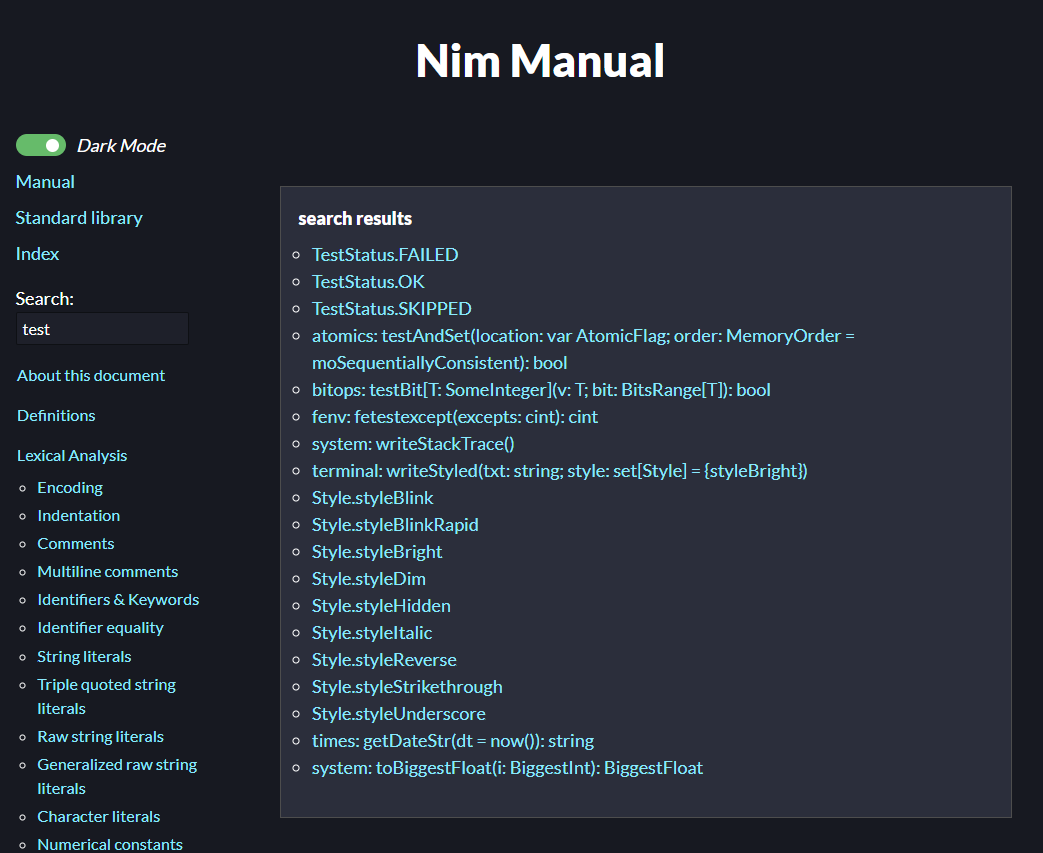The width and height of the screenshot is (1043, 853).
Task: Open Numerical constants subsection
Action: tap(110, 844)
